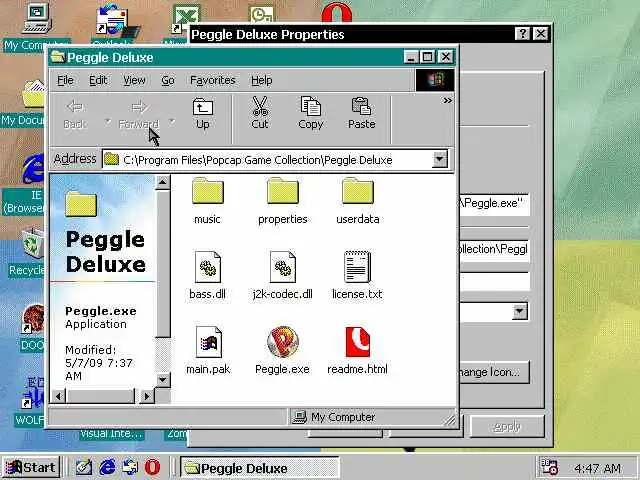
Task: Open the Go menu
Action: (x=168, y=80)
